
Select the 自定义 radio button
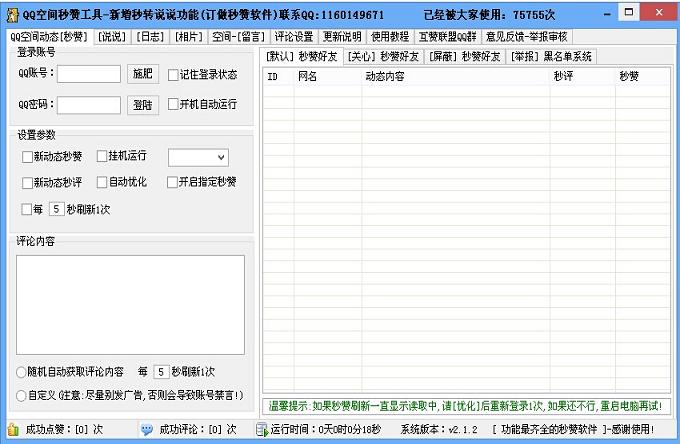click(21, 396)
